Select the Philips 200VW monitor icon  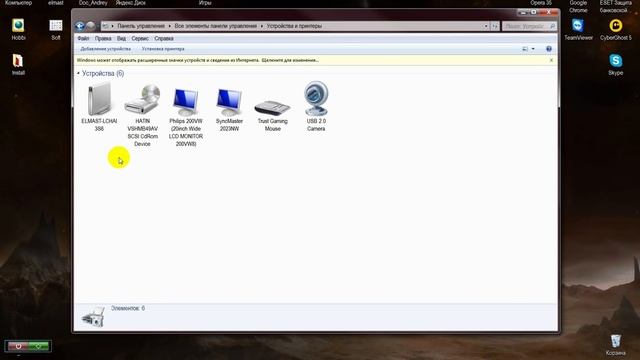coord(186,102)
